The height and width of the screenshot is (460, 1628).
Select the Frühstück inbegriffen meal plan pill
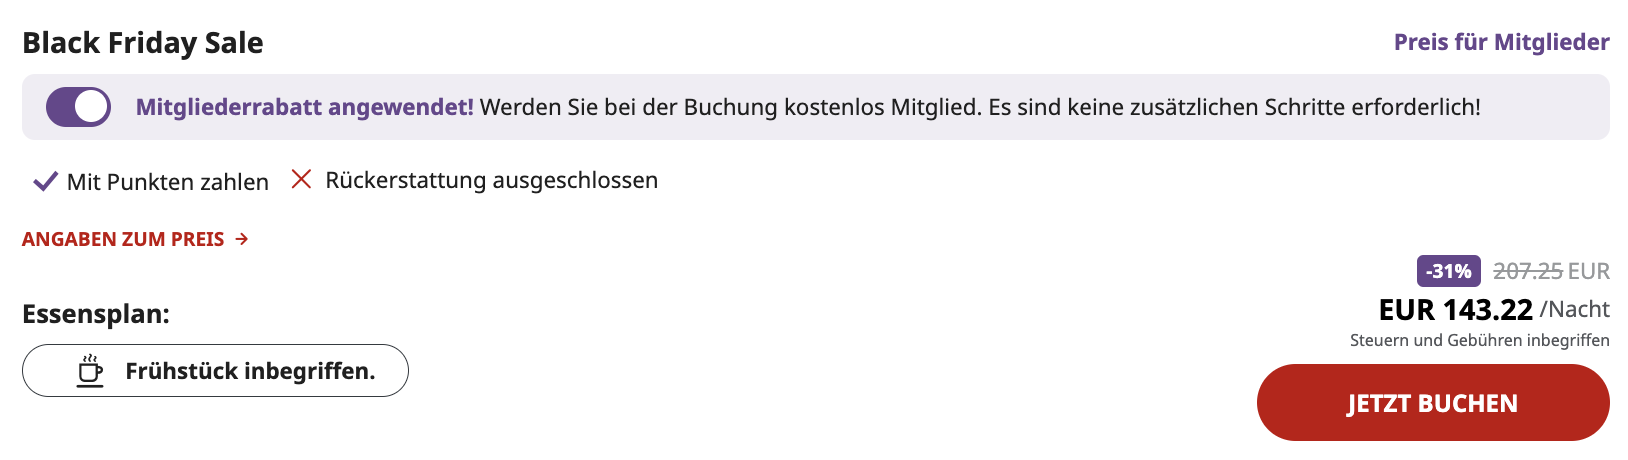(215, 371)
